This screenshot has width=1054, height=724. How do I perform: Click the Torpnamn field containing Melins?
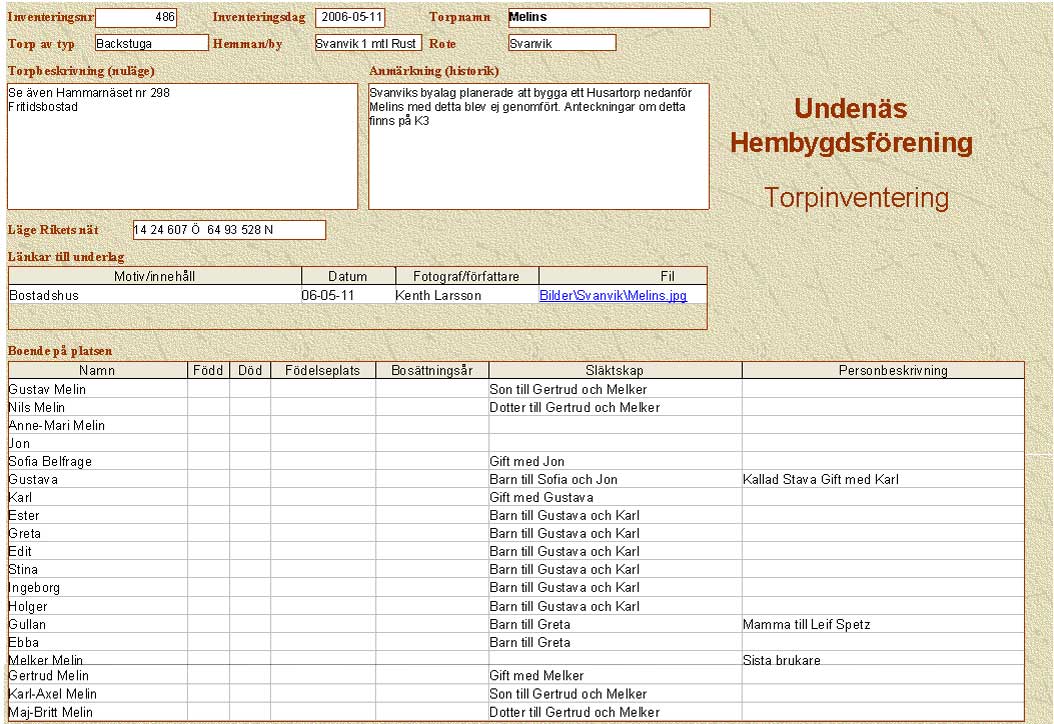(608, 17)
